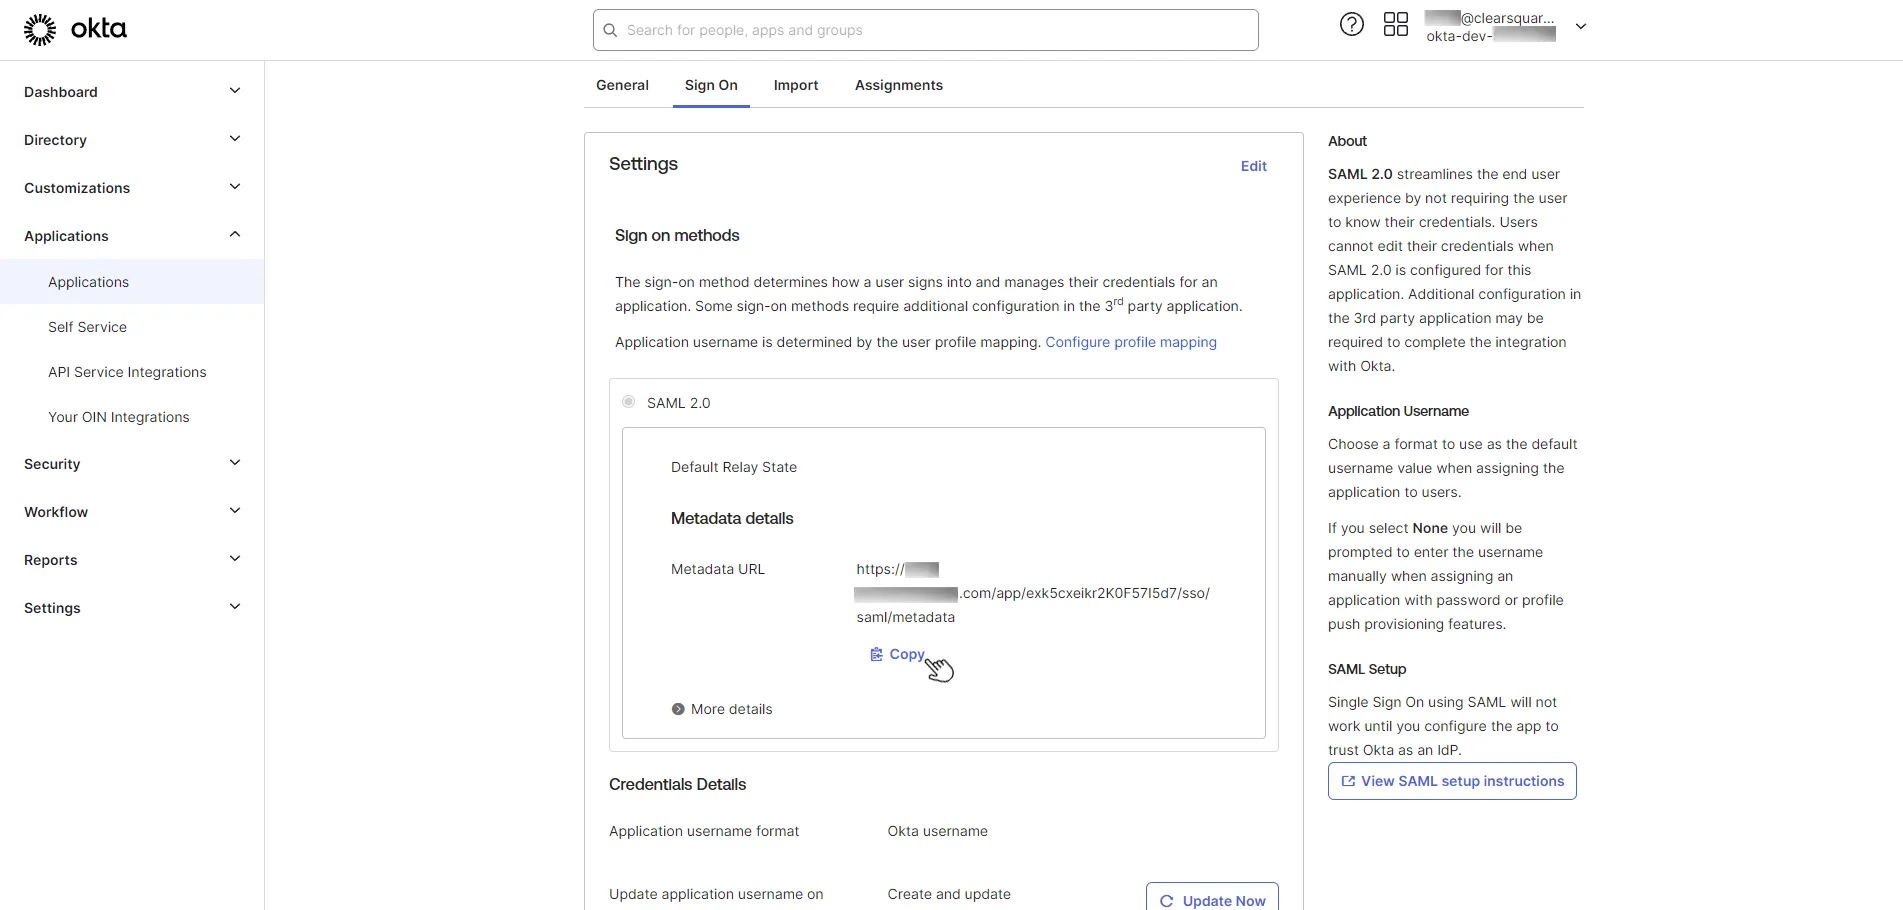
Task: Expand the Customizations menu chevron
Action: 235,187
